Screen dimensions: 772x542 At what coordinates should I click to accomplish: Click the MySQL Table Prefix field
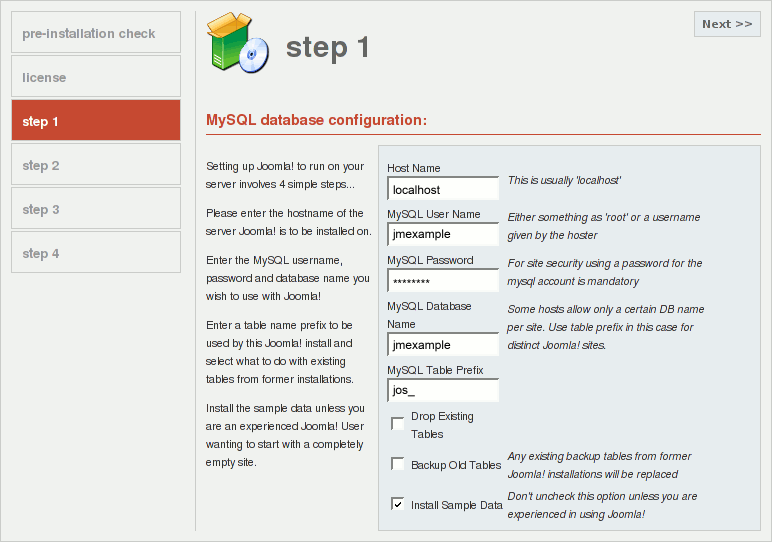(x=443, y=390)
